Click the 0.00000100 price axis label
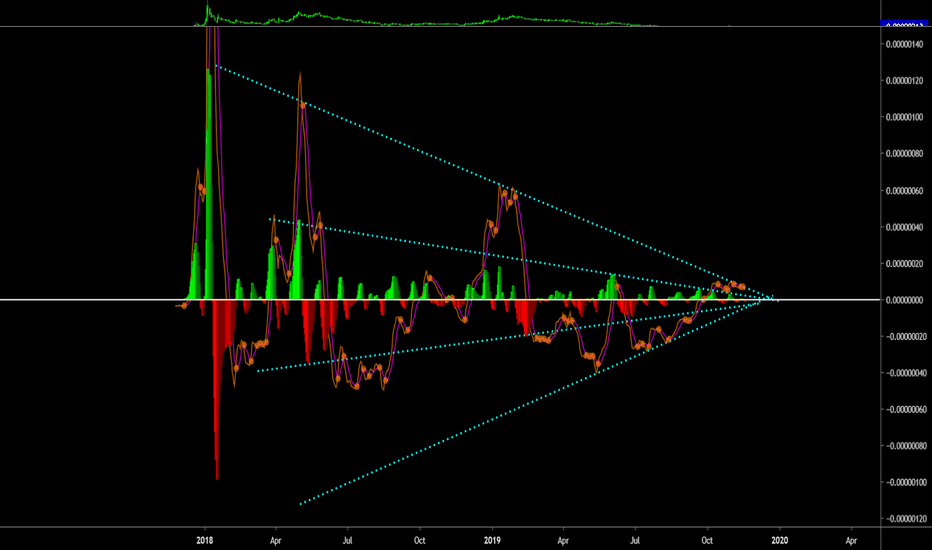This screenshot has height=550, width=932. point(905,117)
